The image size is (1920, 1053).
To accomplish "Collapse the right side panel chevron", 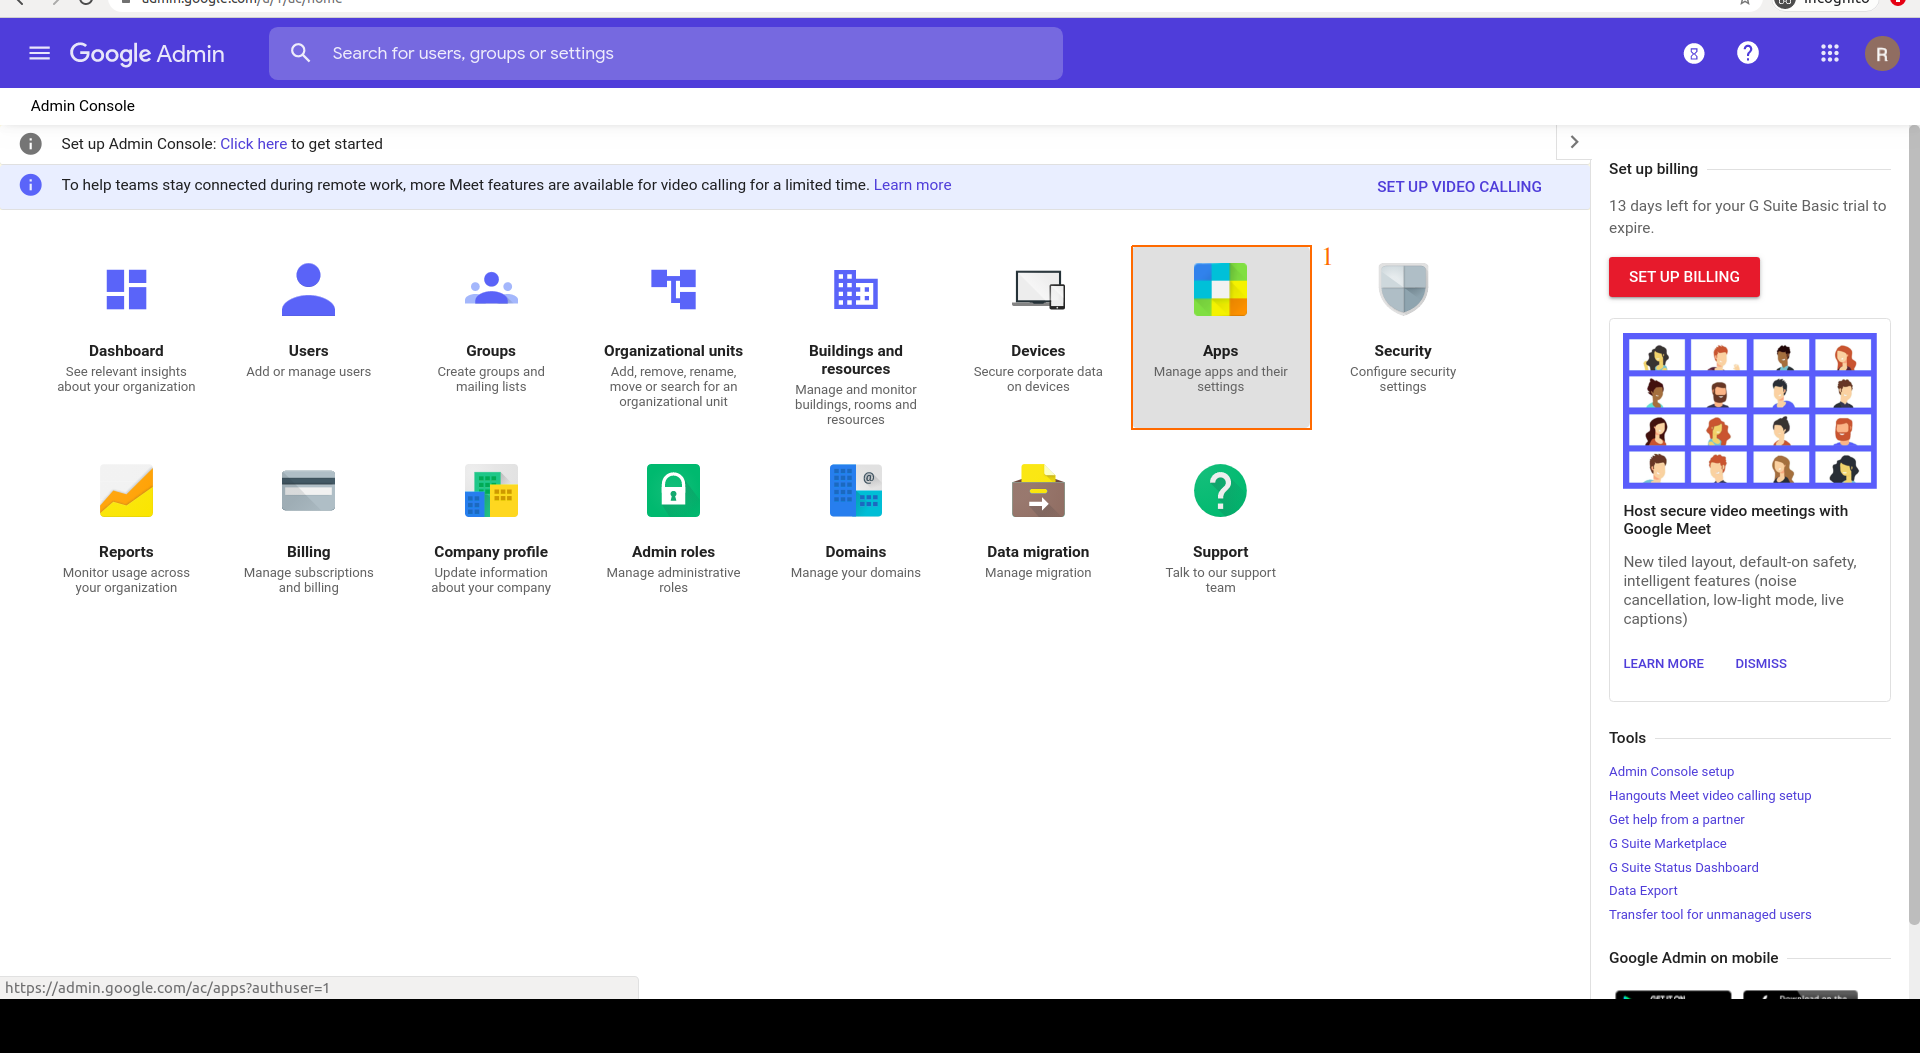I will click(x=1574, y=142).
